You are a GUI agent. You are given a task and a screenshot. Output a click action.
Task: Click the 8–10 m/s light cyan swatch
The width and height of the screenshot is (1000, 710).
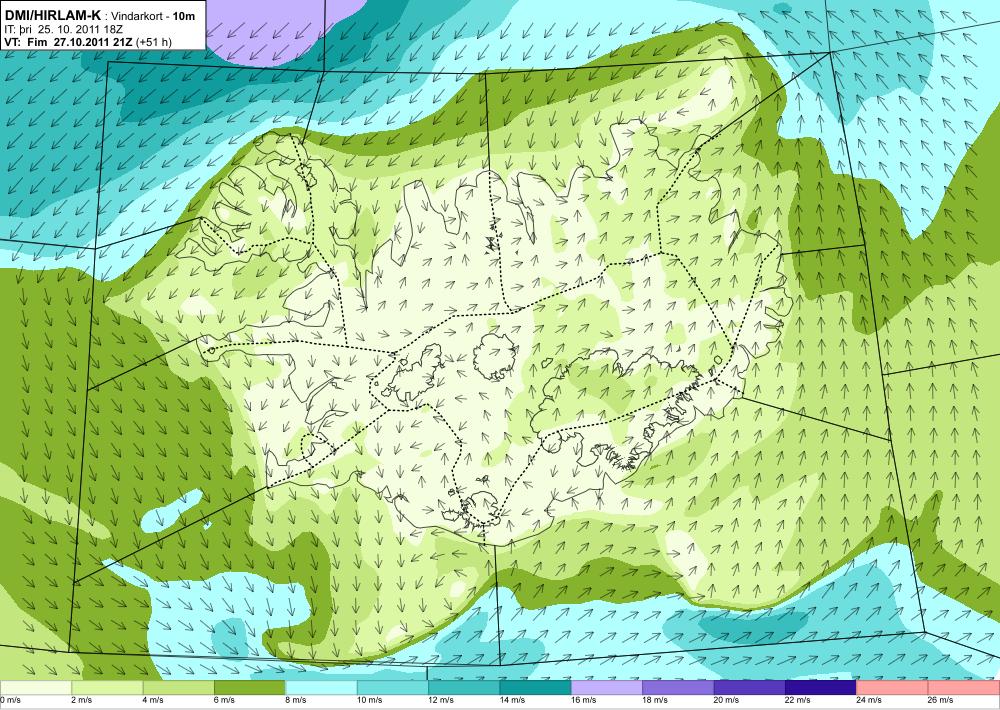pos(321,688)
